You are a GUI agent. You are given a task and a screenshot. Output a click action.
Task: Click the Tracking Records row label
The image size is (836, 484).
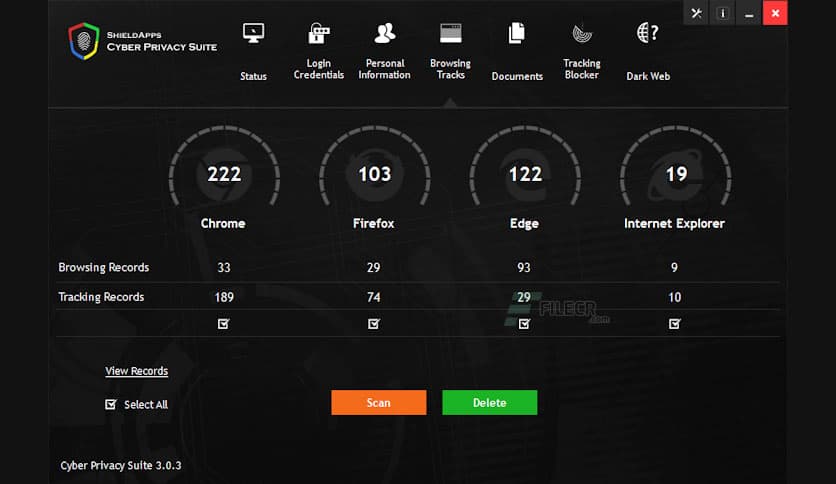pyautogui.click(x=101, y=297)
